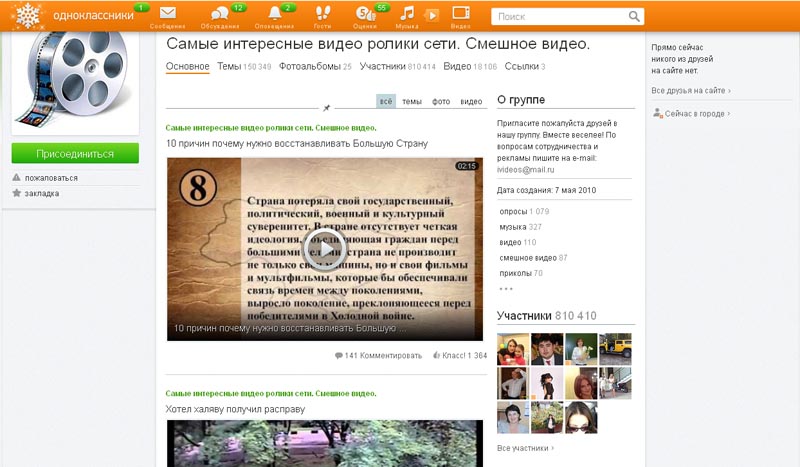Click the music play button in the header

pos(432,15)
